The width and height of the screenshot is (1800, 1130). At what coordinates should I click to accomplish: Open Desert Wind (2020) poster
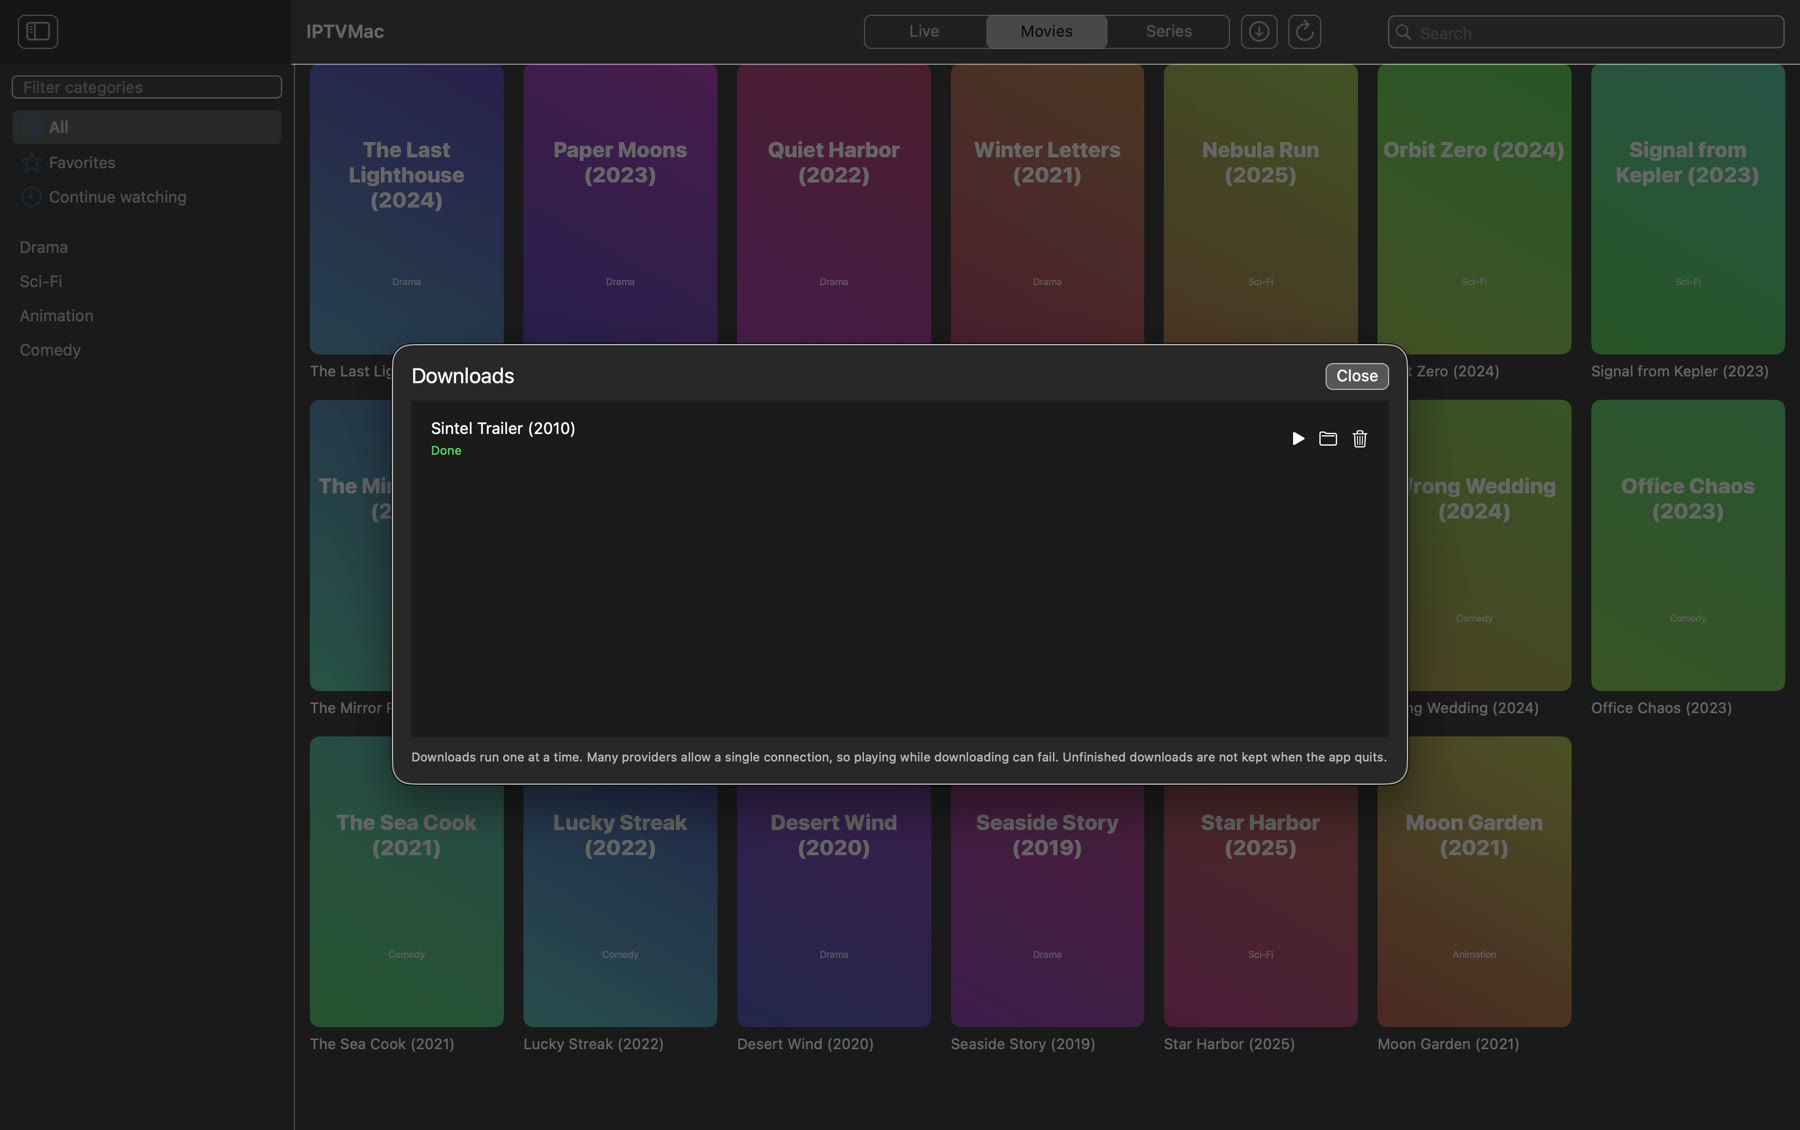[833, 905]
